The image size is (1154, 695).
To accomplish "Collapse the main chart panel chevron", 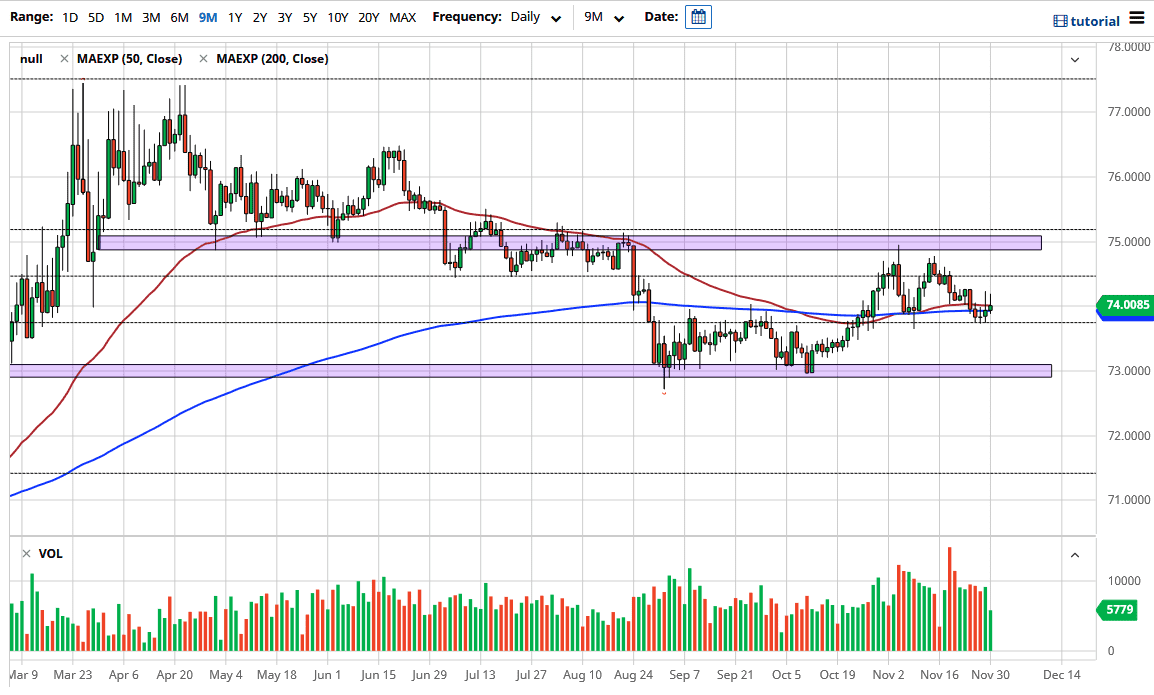I will pos(1075,60).
